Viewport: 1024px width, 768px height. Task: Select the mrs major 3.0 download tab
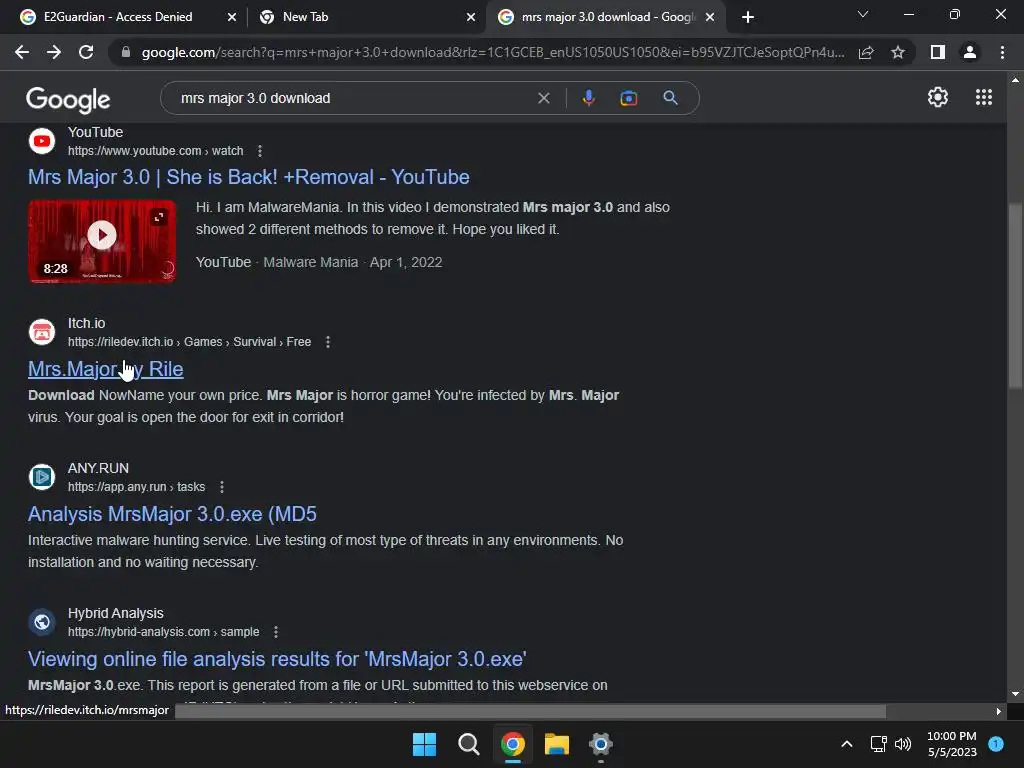[x=607, y=17]
